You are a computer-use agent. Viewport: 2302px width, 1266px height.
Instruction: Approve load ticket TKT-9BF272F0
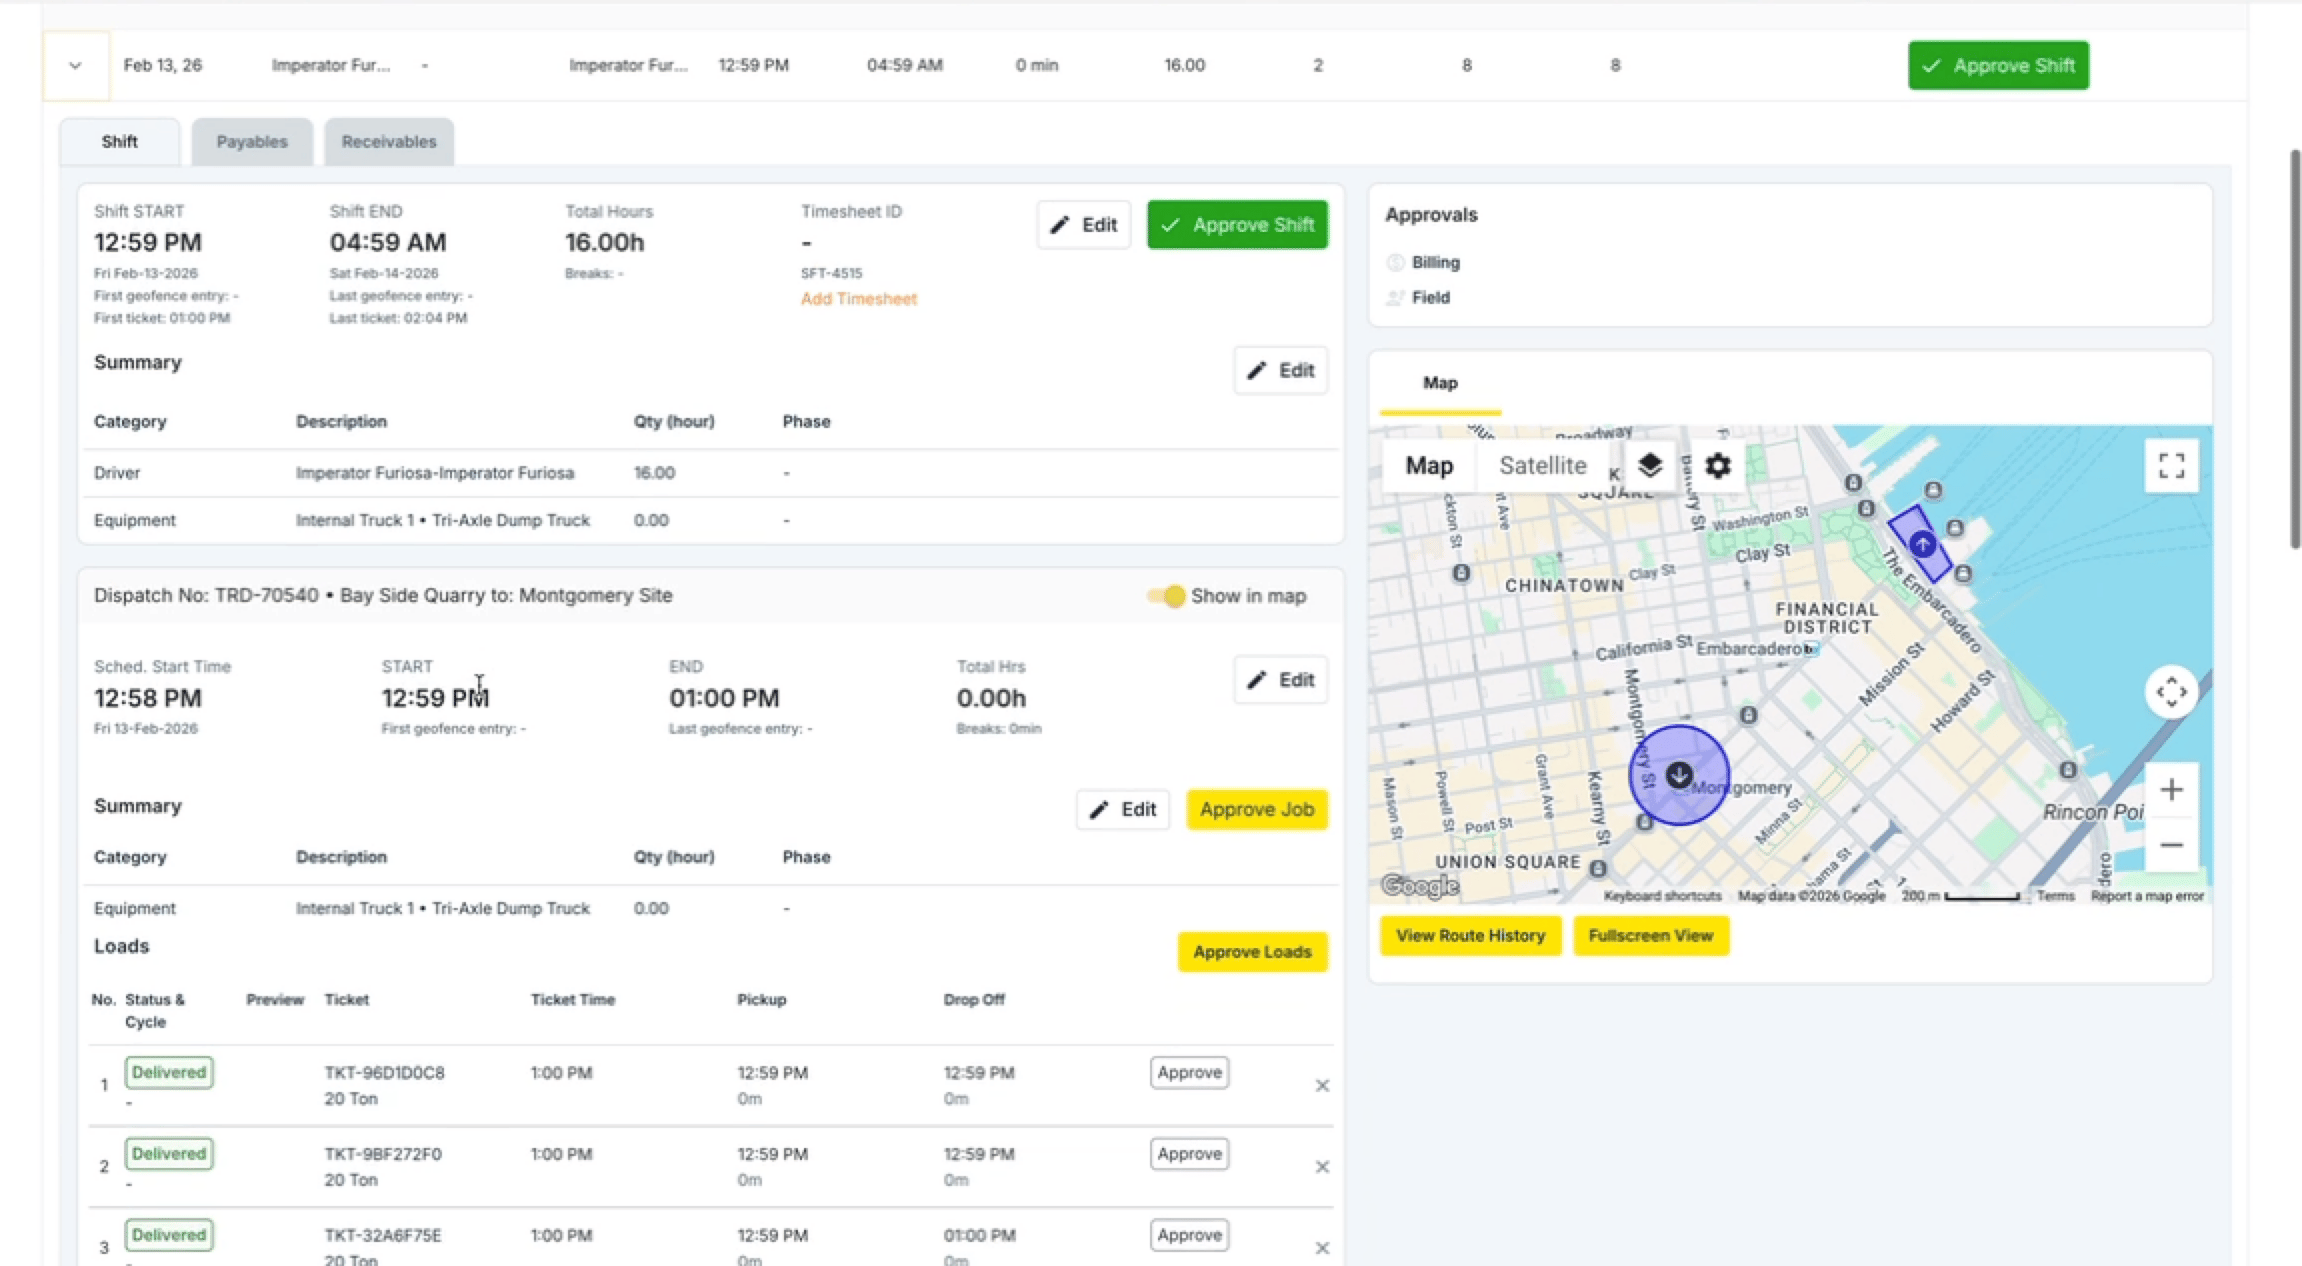point(1189,1154)
